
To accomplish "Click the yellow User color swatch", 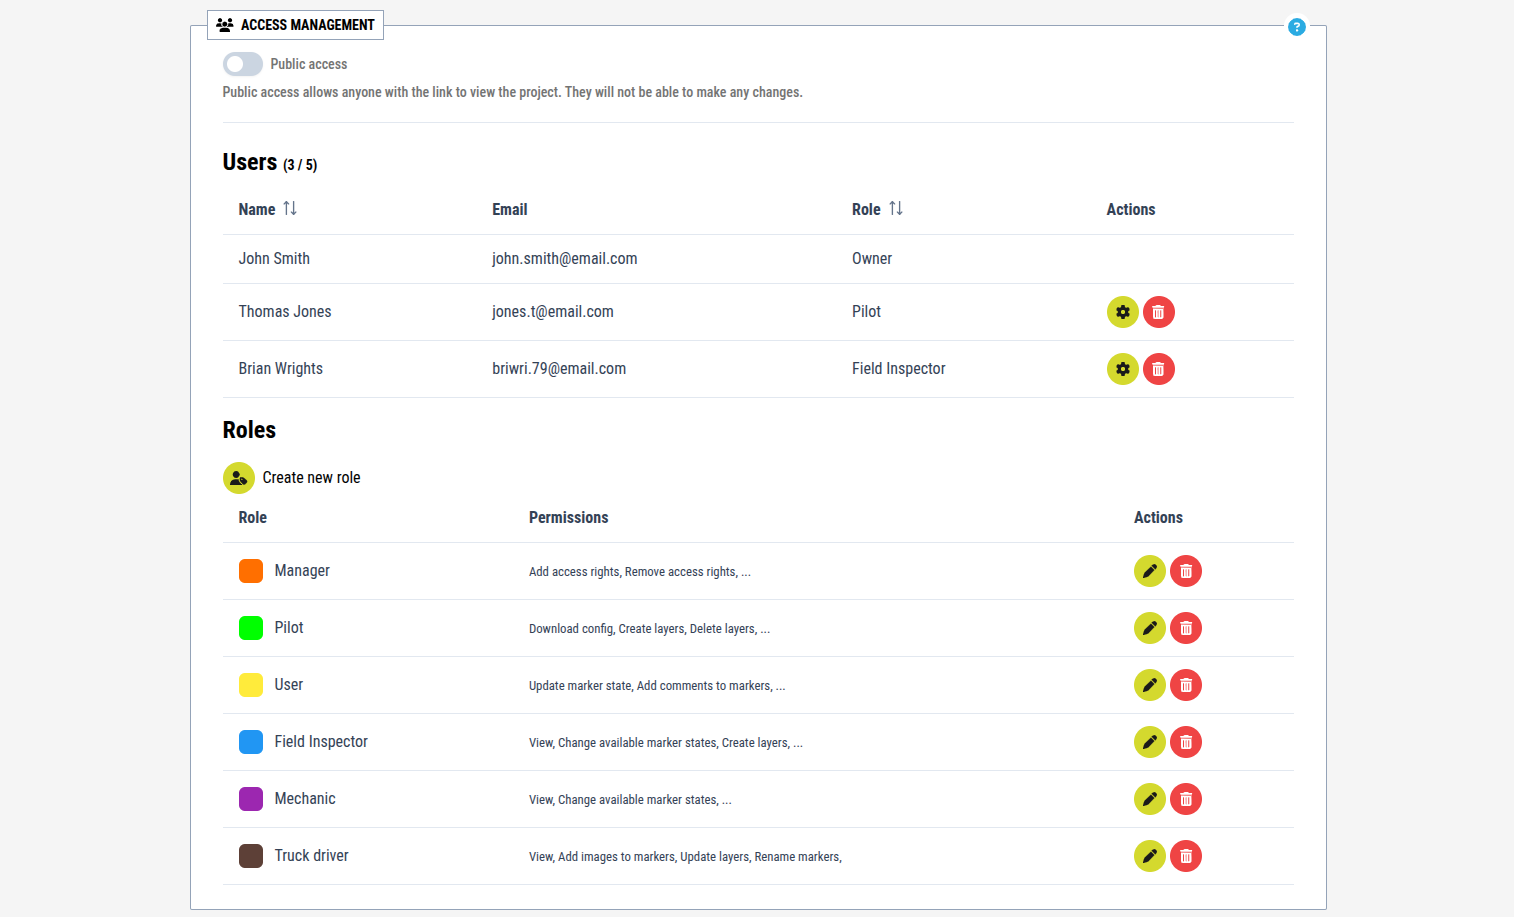I will click(x=251, y=685).
